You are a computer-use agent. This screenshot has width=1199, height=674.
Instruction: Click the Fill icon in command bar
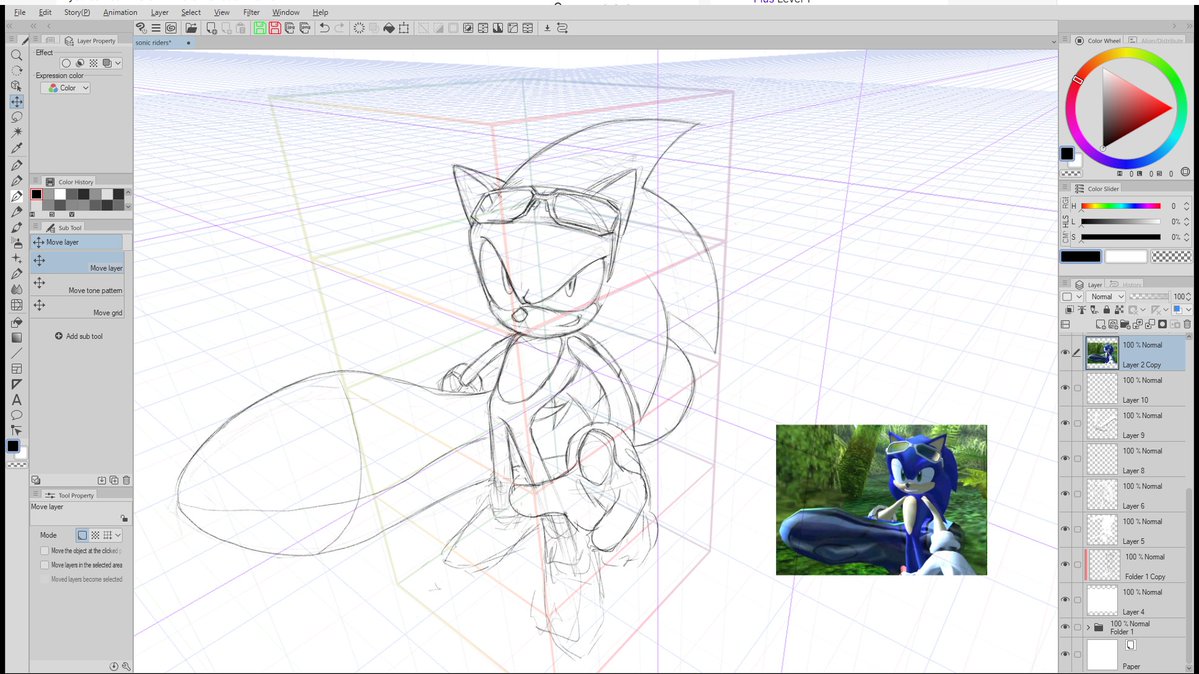[x=389, y=28]
